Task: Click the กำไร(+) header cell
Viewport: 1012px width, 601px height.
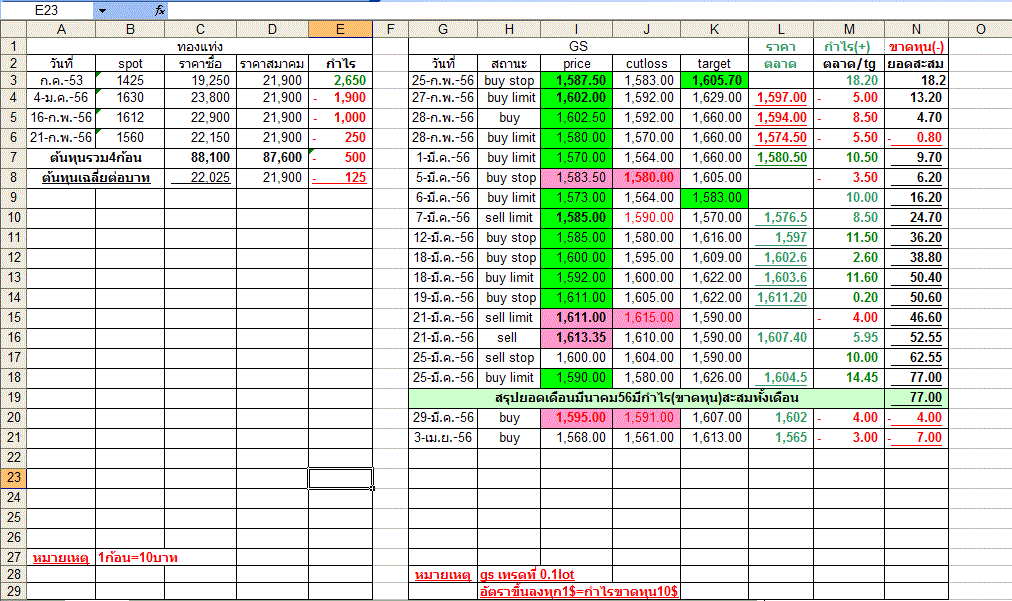Action: point(849,46)
